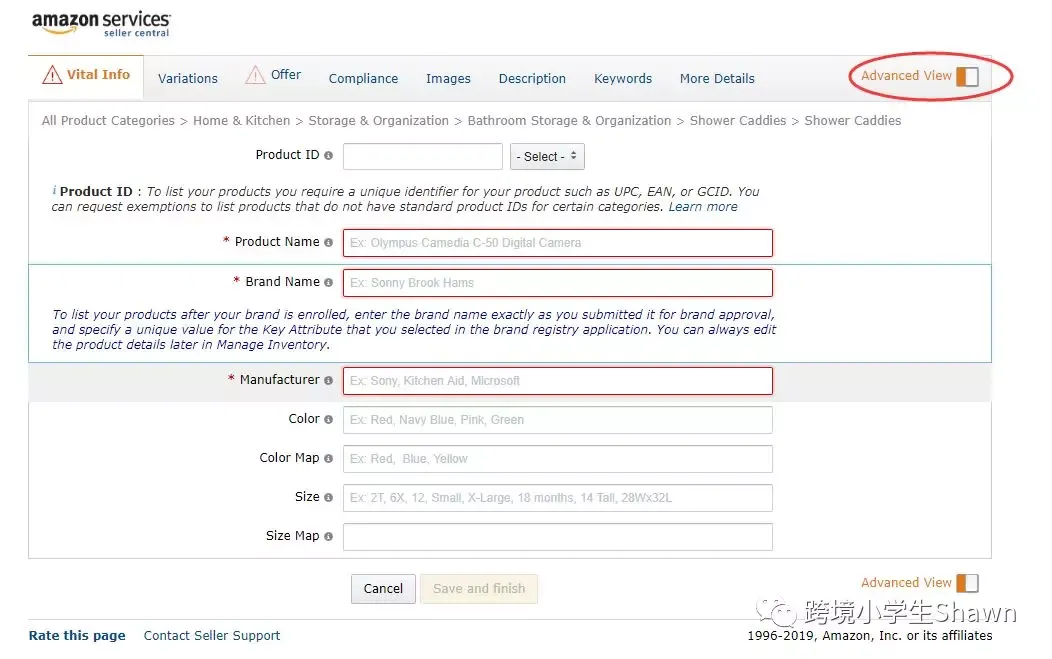The width and height of the screenshot is (1052, 659).
Task: Click into the Color Map input field
Action: click(x=558, y=459)
